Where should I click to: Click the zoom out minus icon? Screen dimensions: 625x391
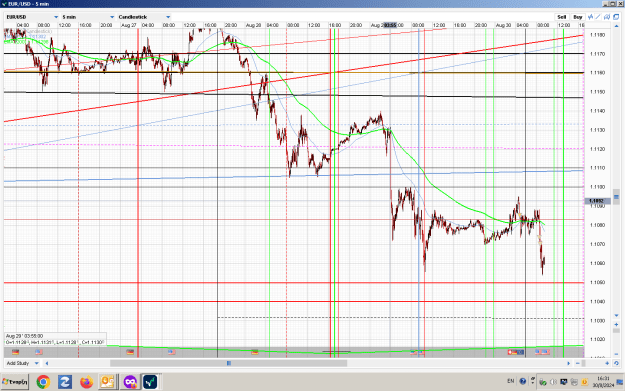(x=578, y=363)
